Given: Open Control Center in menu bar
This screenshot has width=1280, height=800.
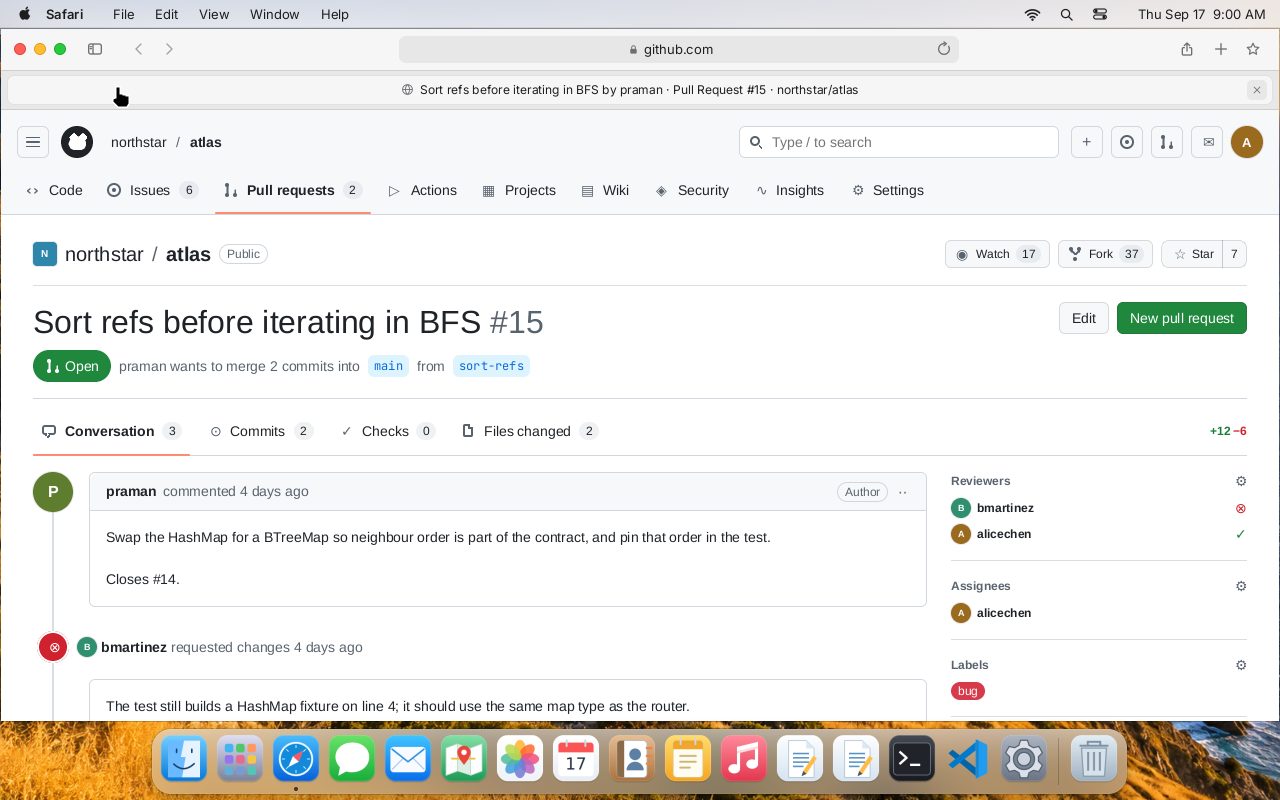Looking at the screenshot, I should click(x=1100, y=14).
